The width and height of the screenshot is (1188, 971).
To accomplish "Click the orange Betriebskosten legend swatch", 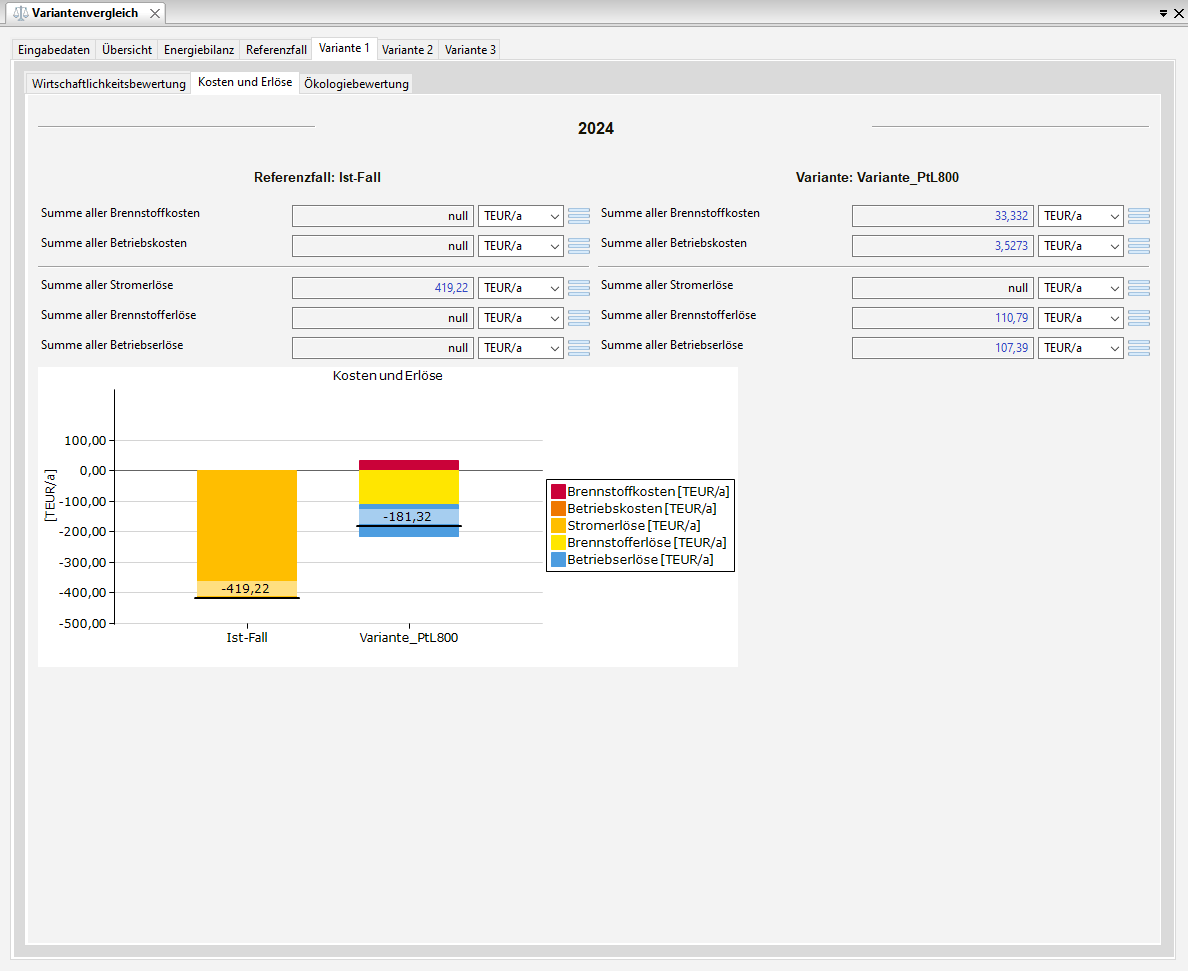I will point(558,509).
